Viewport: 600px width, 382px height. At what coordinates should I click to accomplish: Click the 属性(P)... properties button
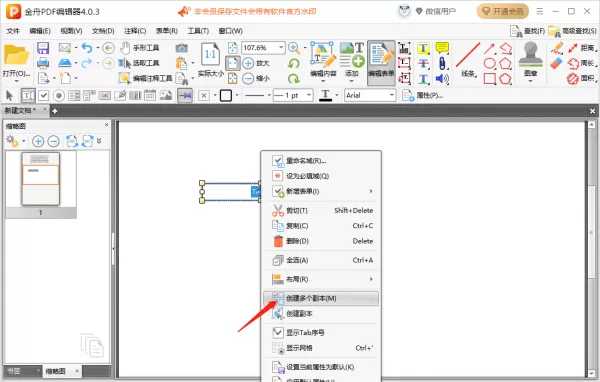[422, 95]
